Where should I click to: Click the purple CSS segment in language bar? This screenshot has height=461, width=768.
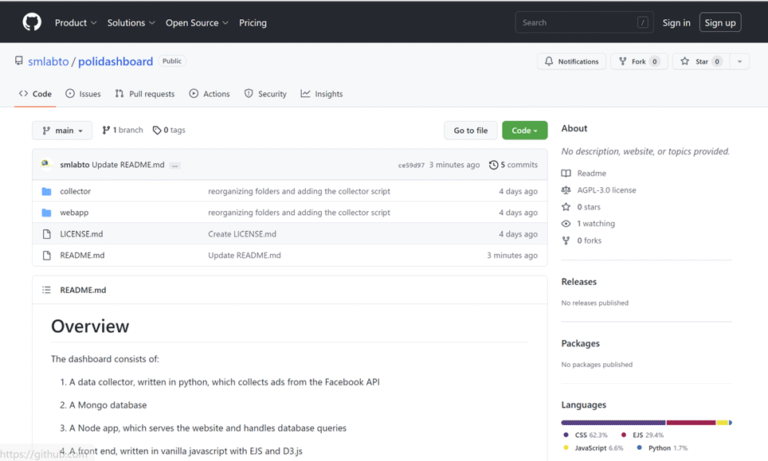point(613,422)
